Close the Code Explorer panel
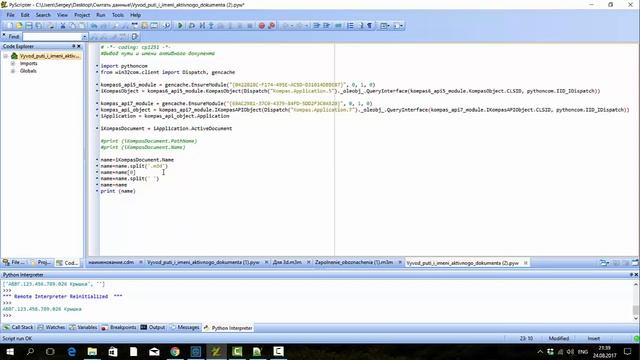 (x=79, y=47)
